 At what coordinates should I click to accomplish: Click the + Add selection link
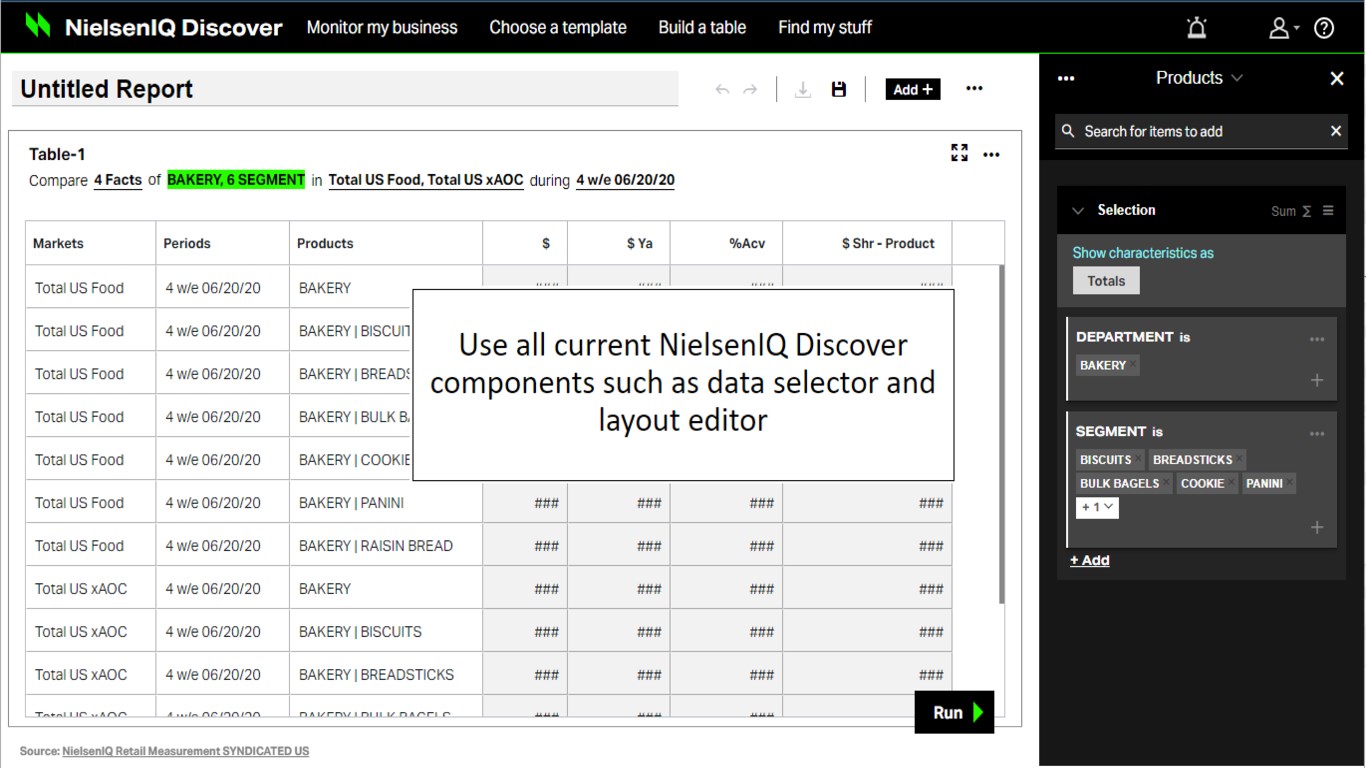[1090, 560]
